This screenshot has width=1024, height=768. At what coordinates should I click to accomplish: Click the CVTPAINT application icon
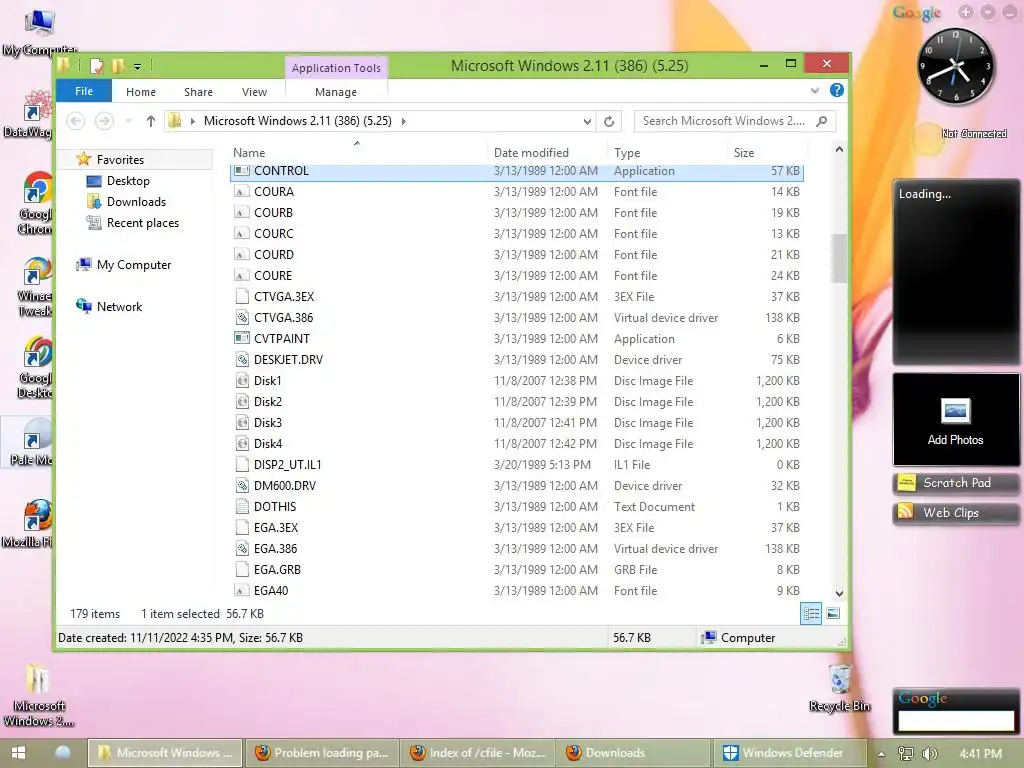tap(242, 338)
